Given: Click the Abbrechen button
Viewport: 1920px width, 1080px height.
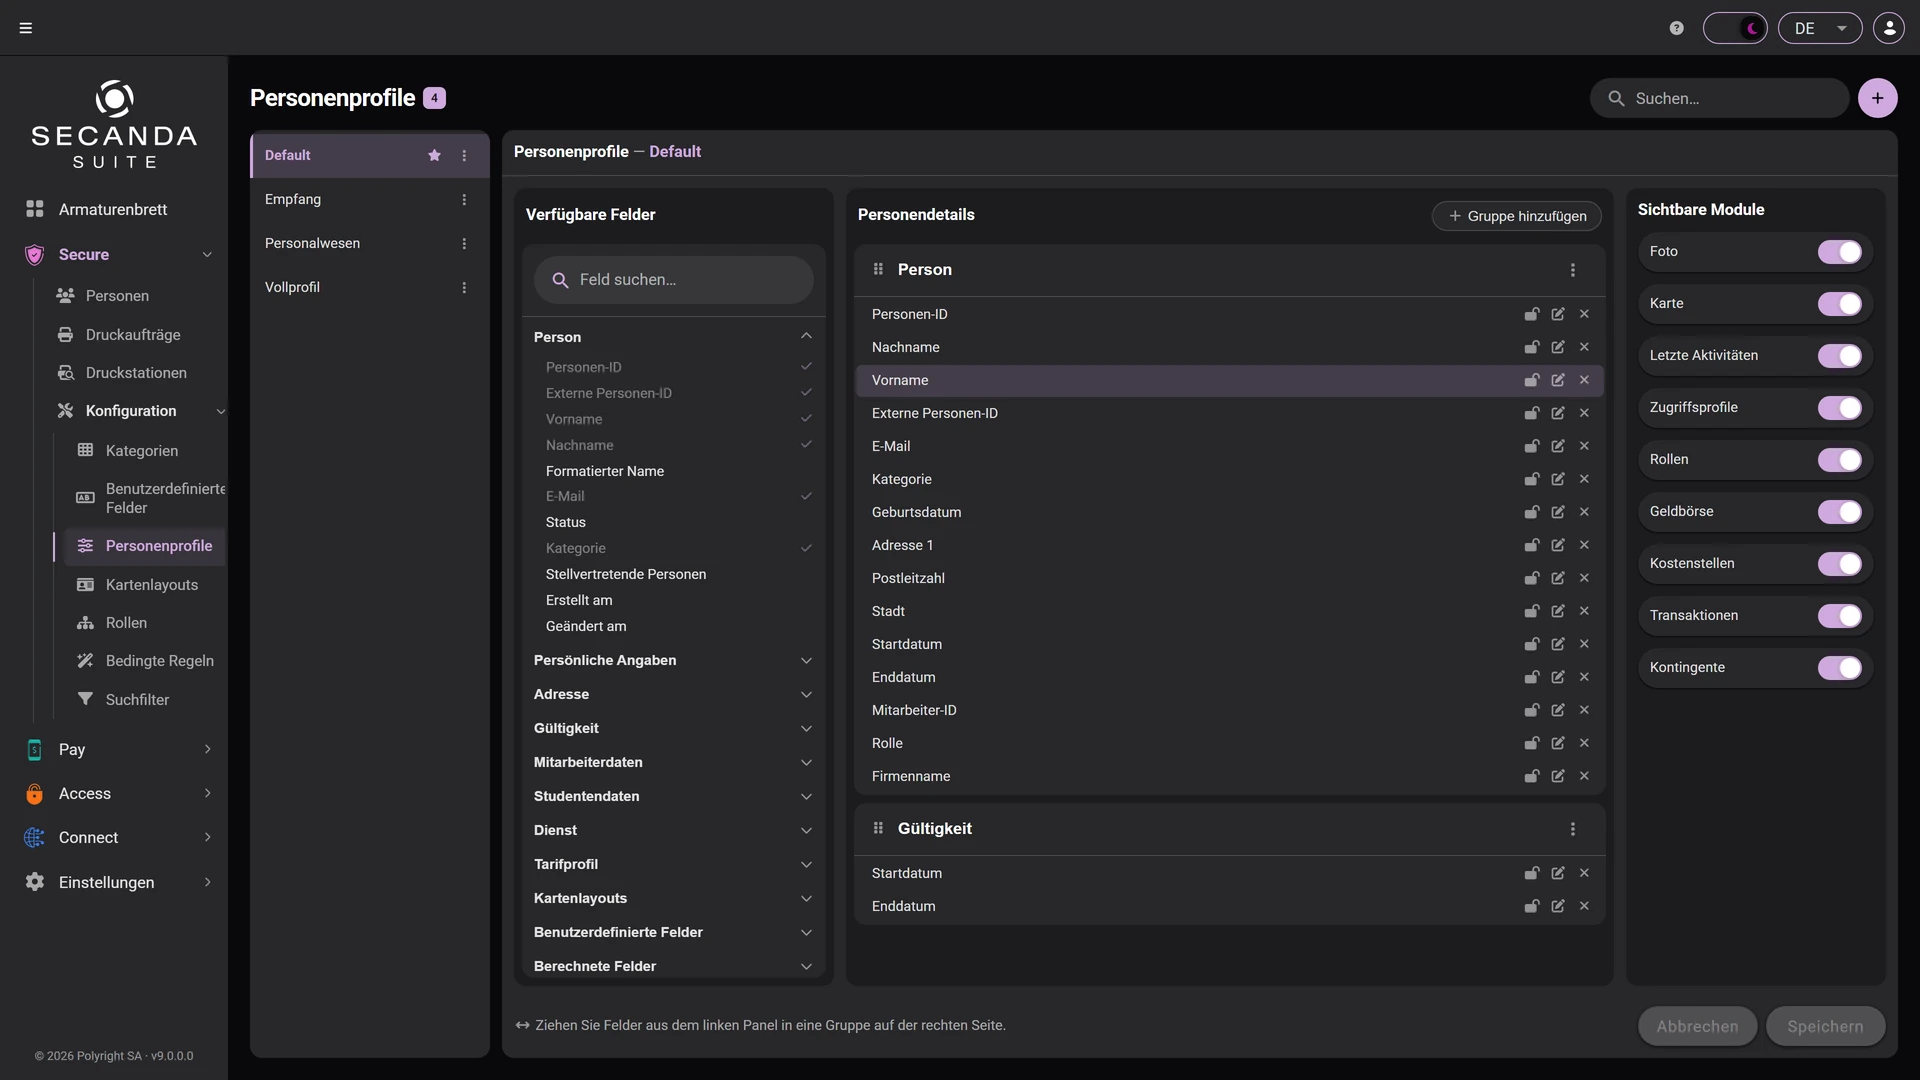Looking at the screenshot, I should (1697, 1026).
